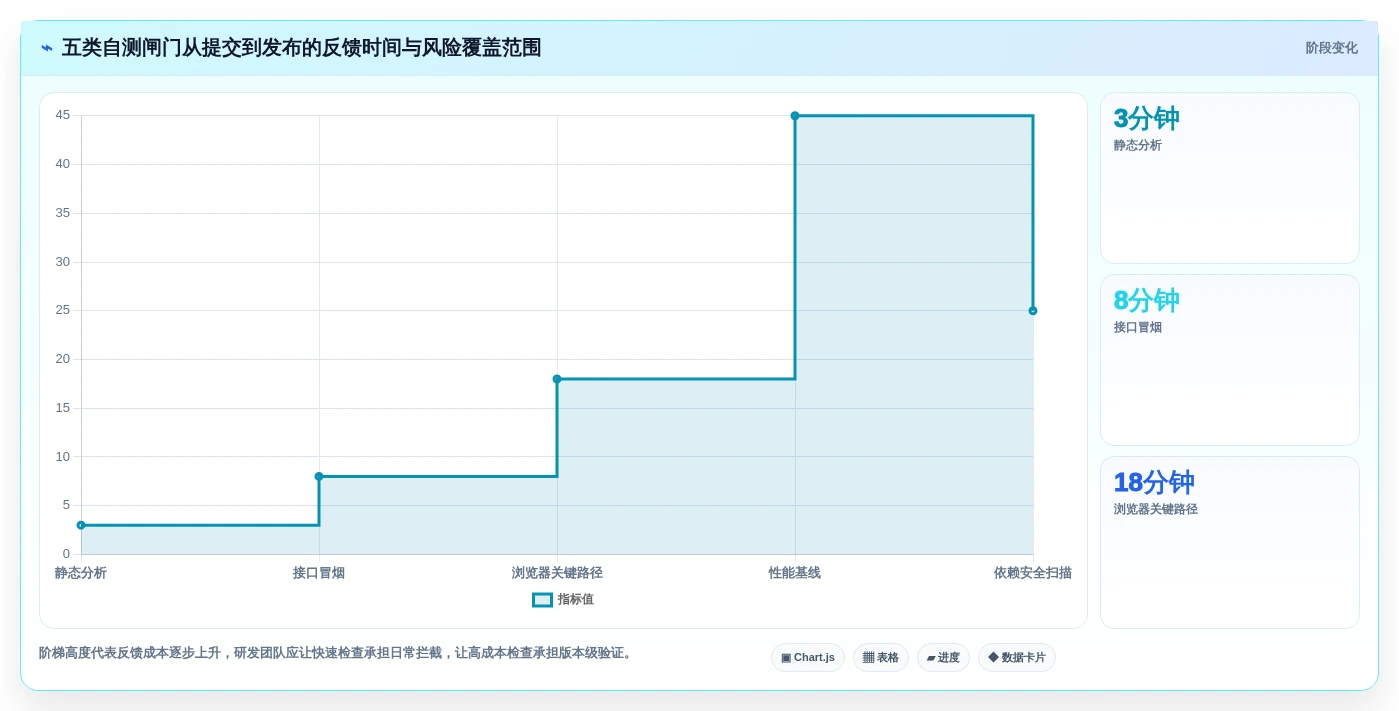Click the 接口冒烟 data point at value 8
The image size is (1399, 711).
(319, 476)
